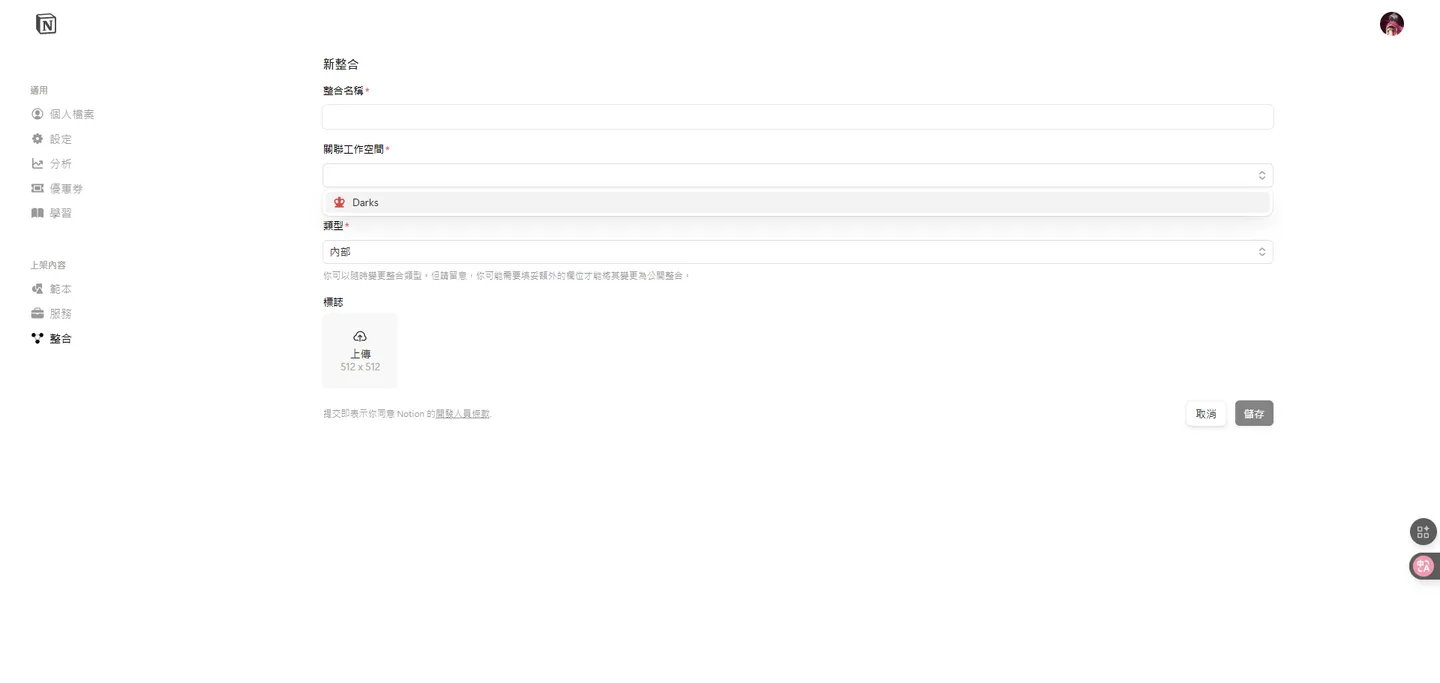The width and height of the screenshot is (1440, 683).
Task: Click the Notion logo icon
Action: click(46, 24)
